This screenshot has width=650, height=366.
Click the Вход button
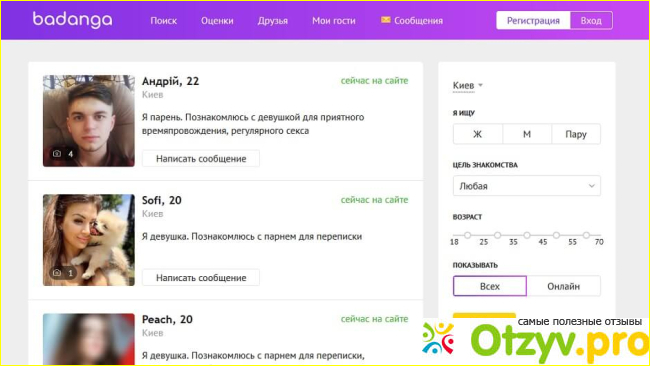591,20
